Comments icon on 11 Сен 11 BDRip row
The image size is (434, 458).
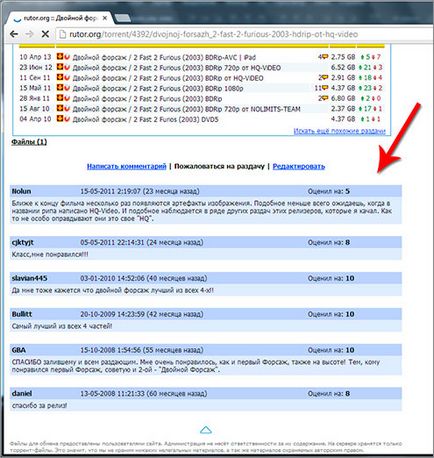point(325,78)
